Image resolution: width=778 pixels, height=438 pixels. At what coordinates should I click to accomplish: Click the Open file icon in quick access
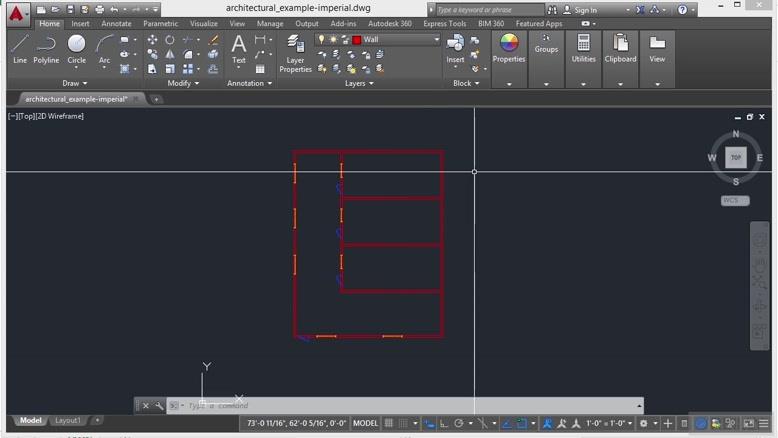click(56, 9)
